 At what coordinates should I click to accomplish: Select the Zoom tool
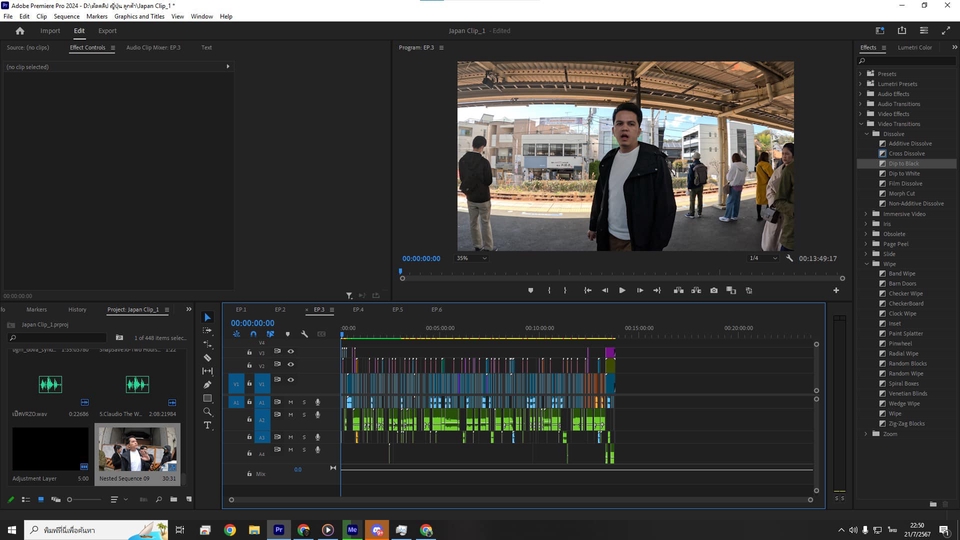(x=207, y=411)
